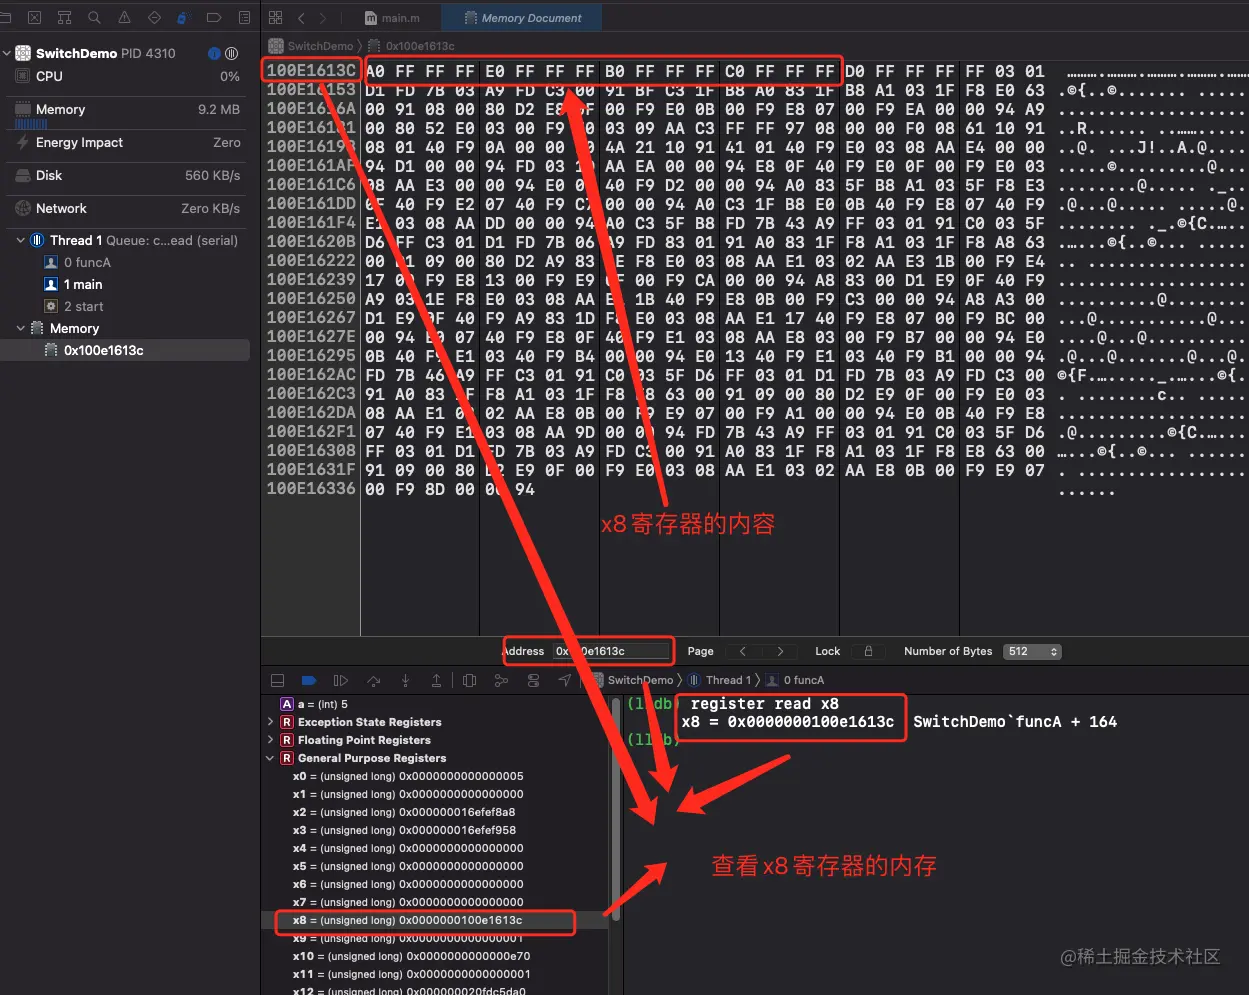The image size is (1249, 995).
Task: Hide the debug area panel
Action: tap(277, 680)
